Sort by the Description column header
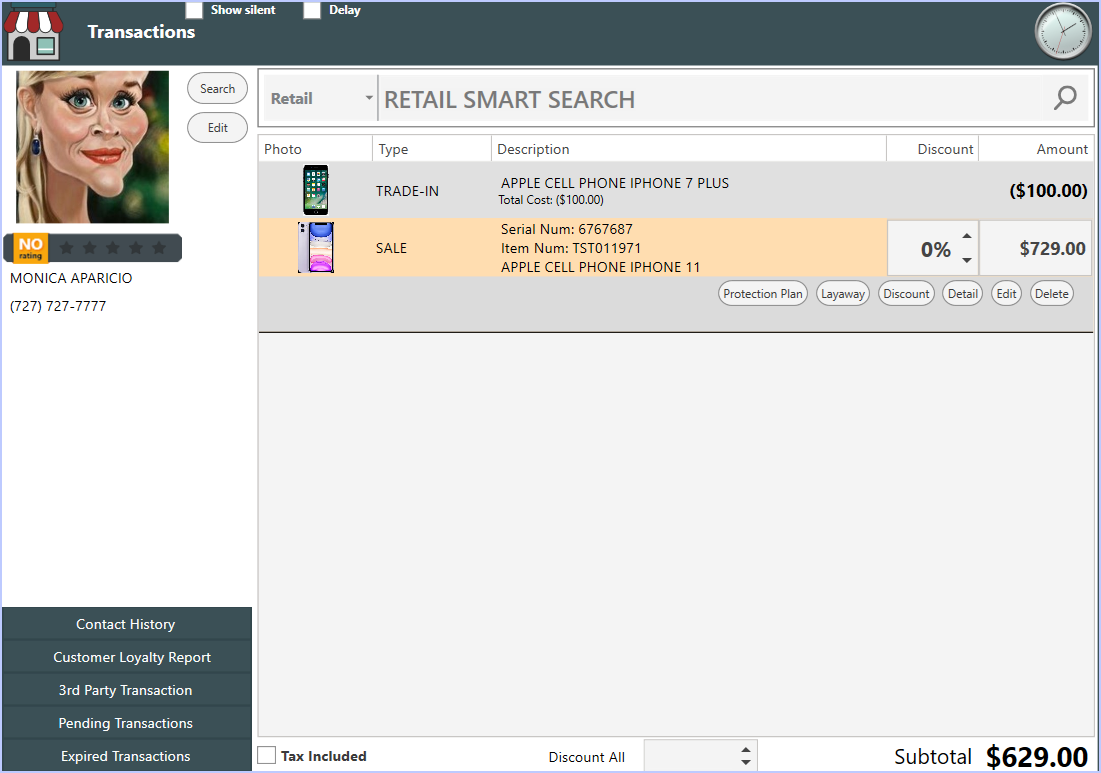The width and height of the screenshot is (1101, 773). coord(689,149)
